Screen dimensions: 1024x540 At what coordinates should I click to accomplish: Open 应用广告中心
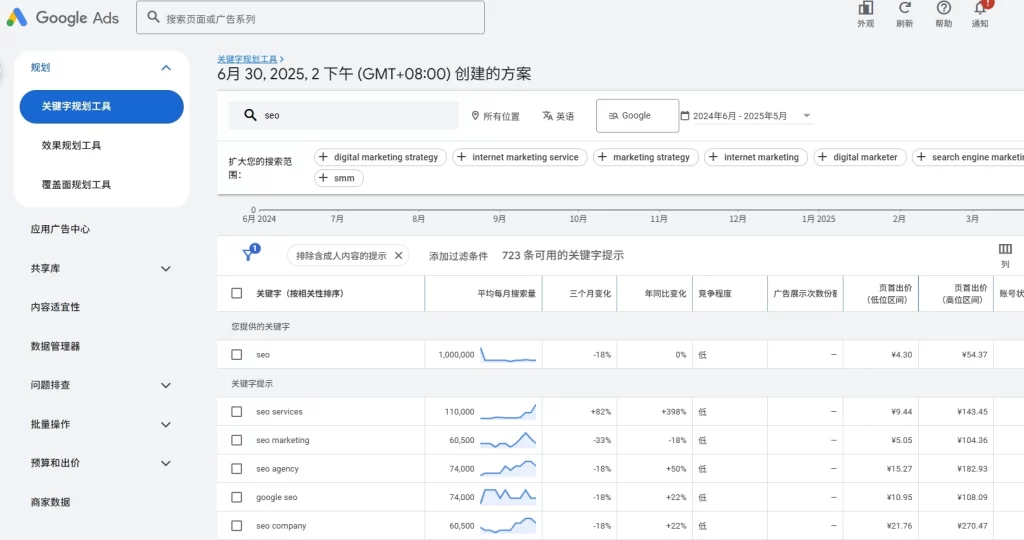point(60,229)
